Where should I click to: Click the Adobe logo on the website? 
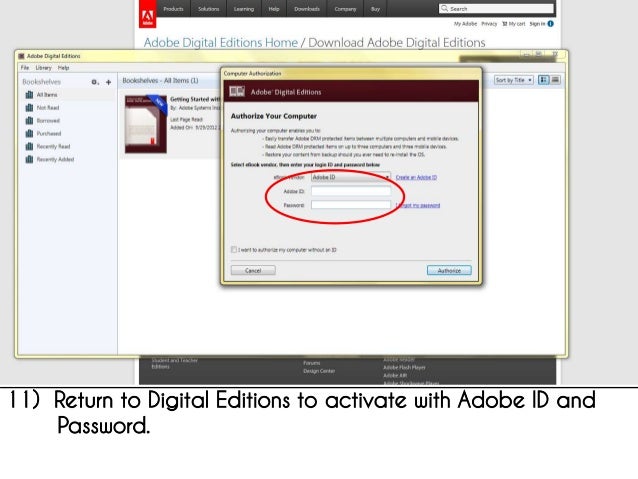(x=147, y=16)
